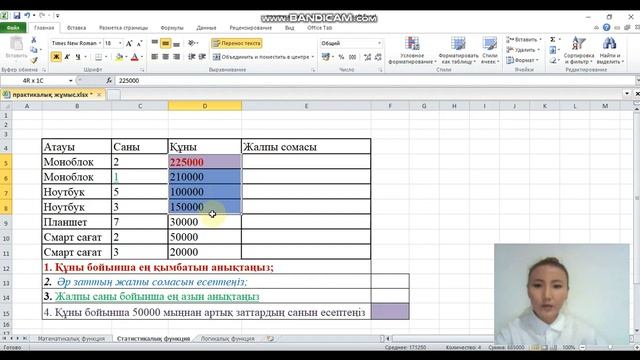Viewport: 640px width, 360px height.
Task: Open the Times New Roman font dropdown
Action: tap(100, 43)
